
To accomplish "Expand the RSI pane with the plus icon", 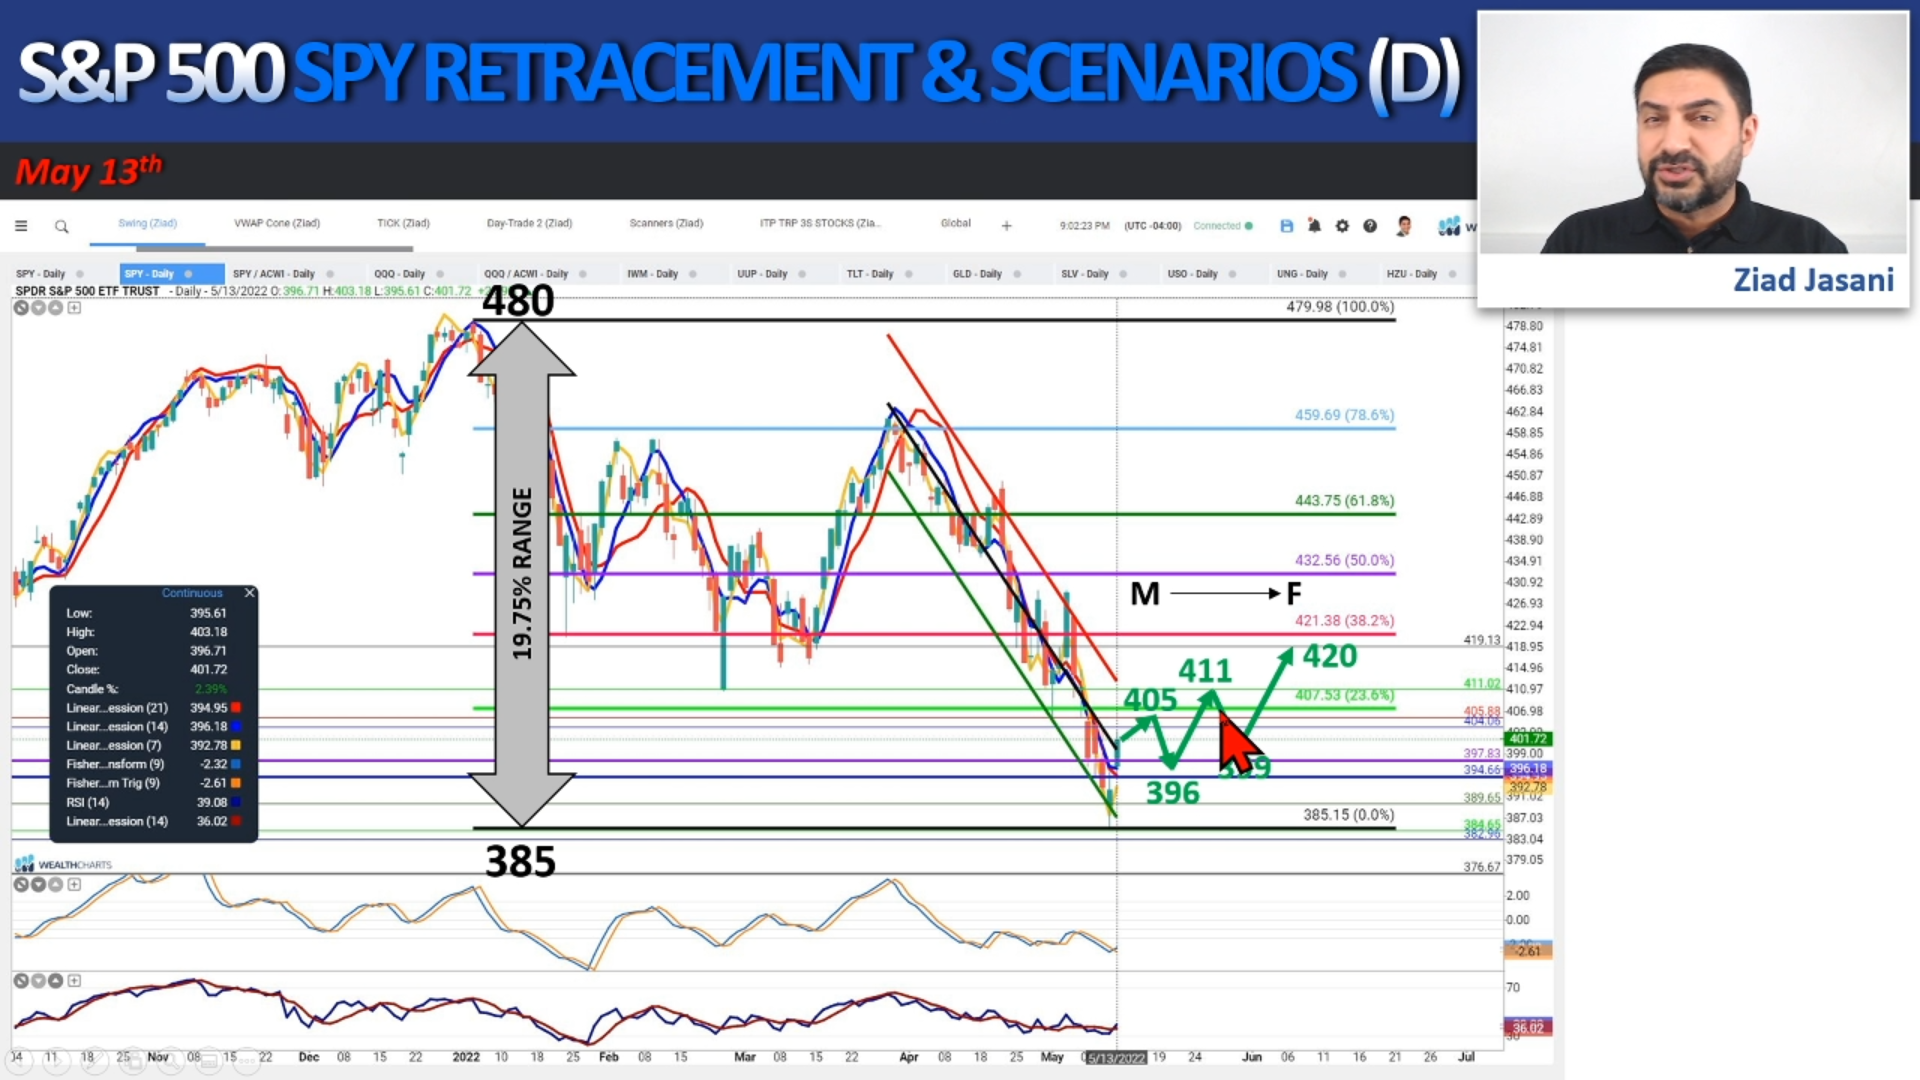I will [x=74, y=981].
